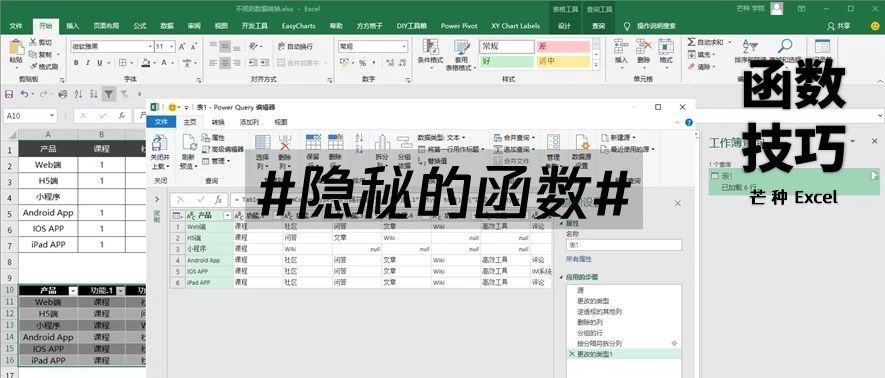This screenshot has height=378, width=885.
Task: Switch to the 插入 (Insert) ribbon tab
Action: (73, 26)
